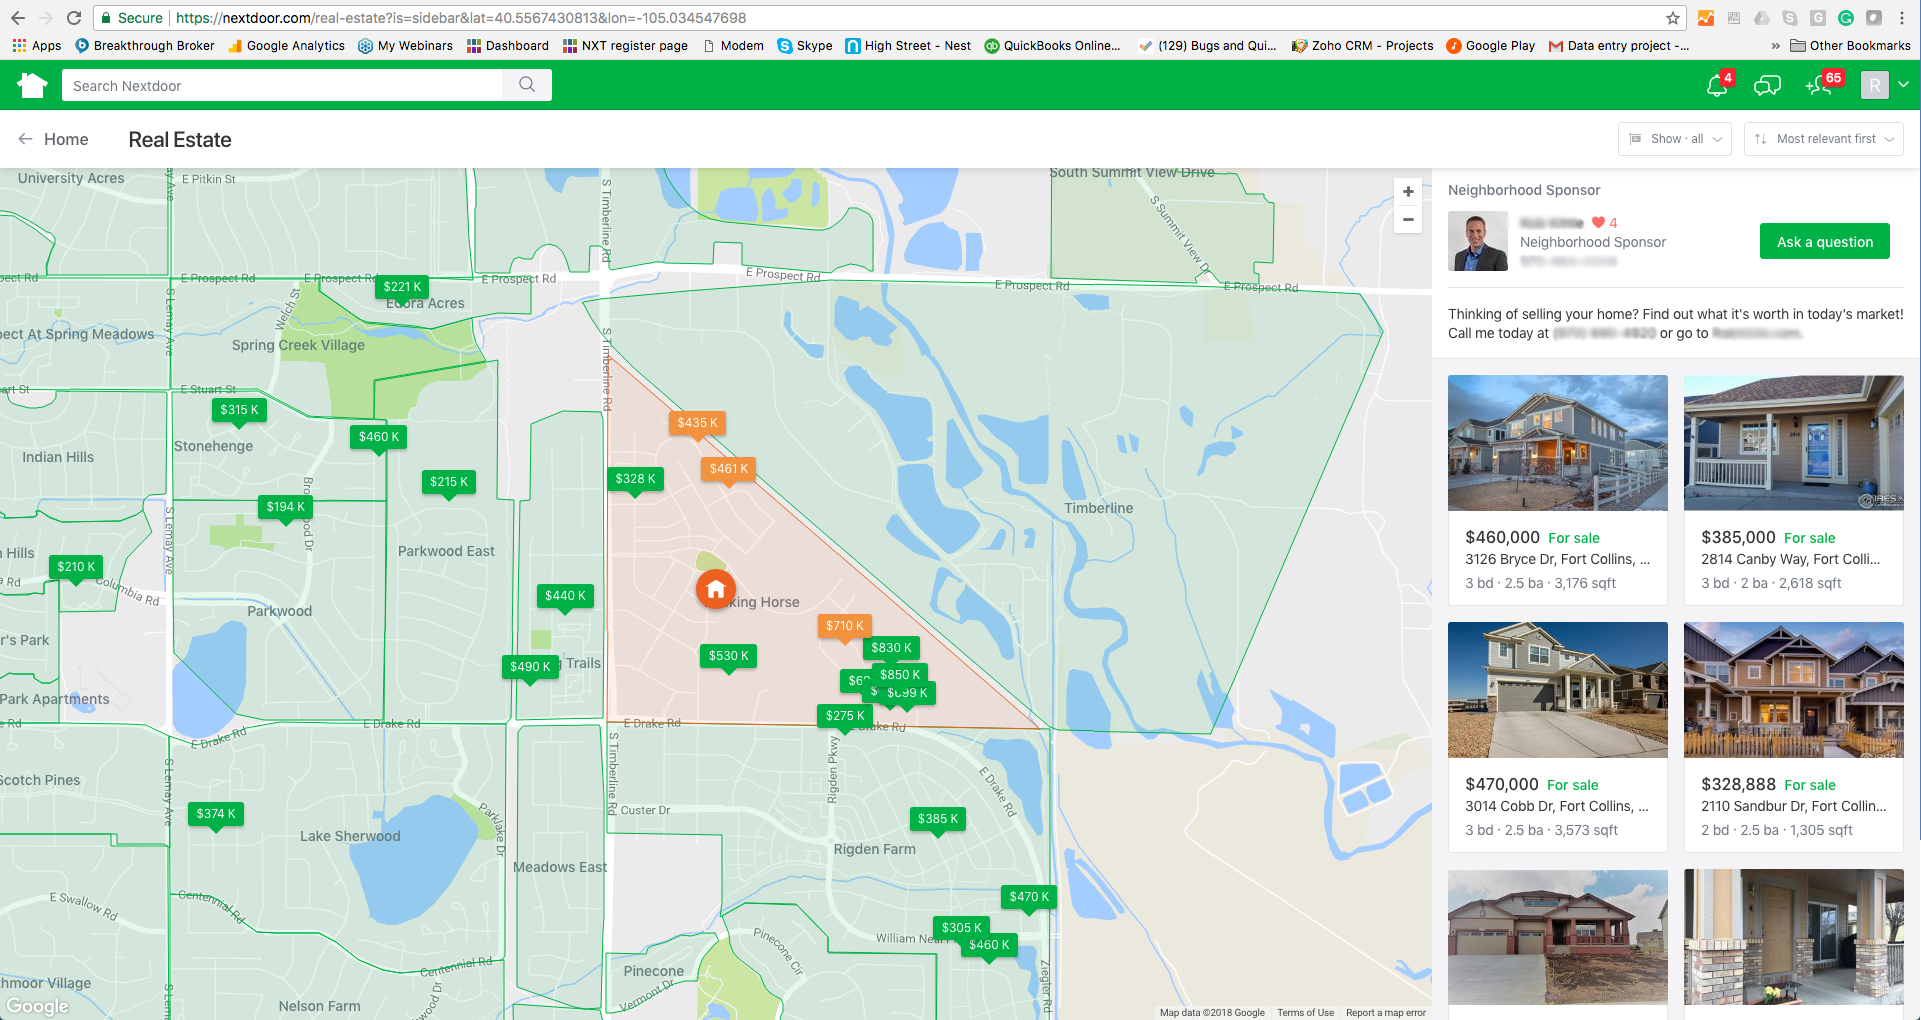1921x1020 pixels.
Task: Click the profile avatar R icon
Action: pyautogui.click(x=1875, y=86)
